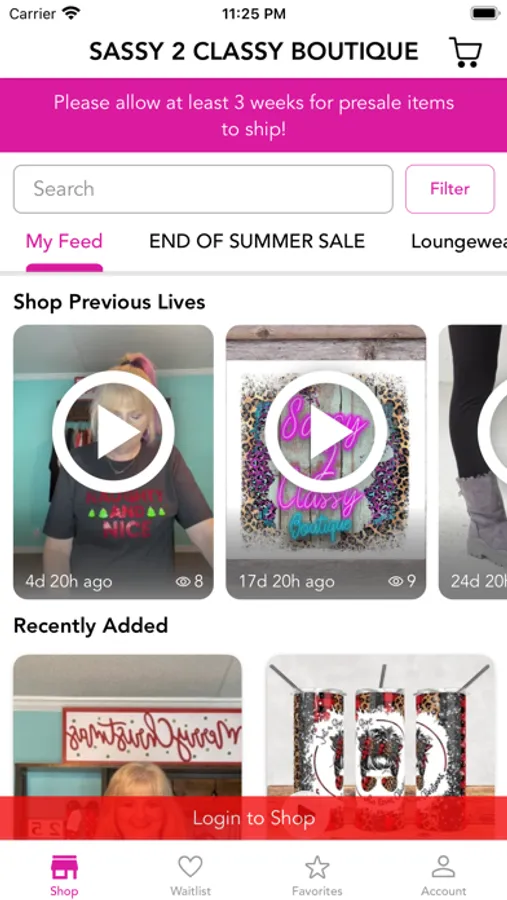Open the shopping cart icon
The image size is (507, 900).
466,52
